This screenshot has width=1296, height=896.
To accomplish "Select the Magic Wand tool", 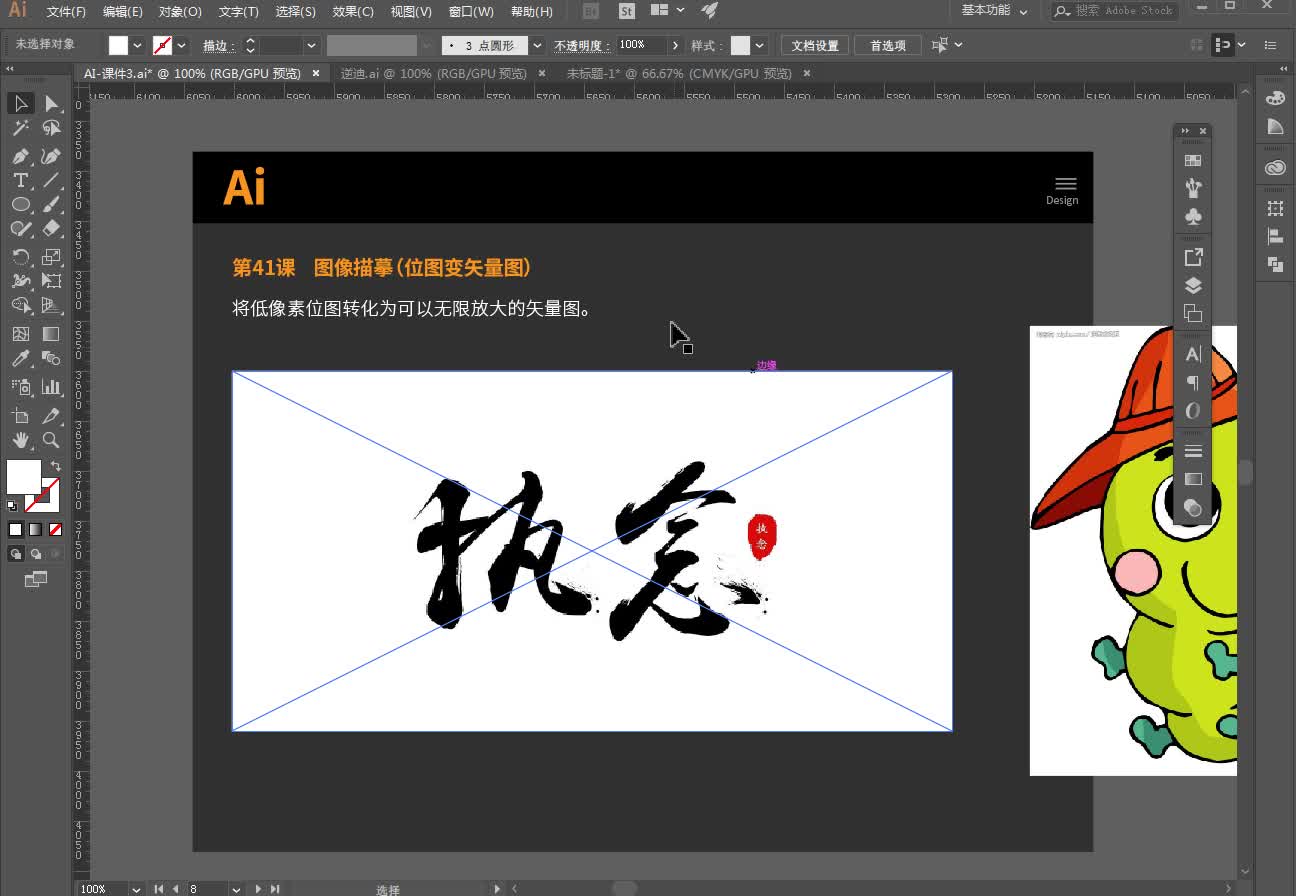I will tap(19, 127).
